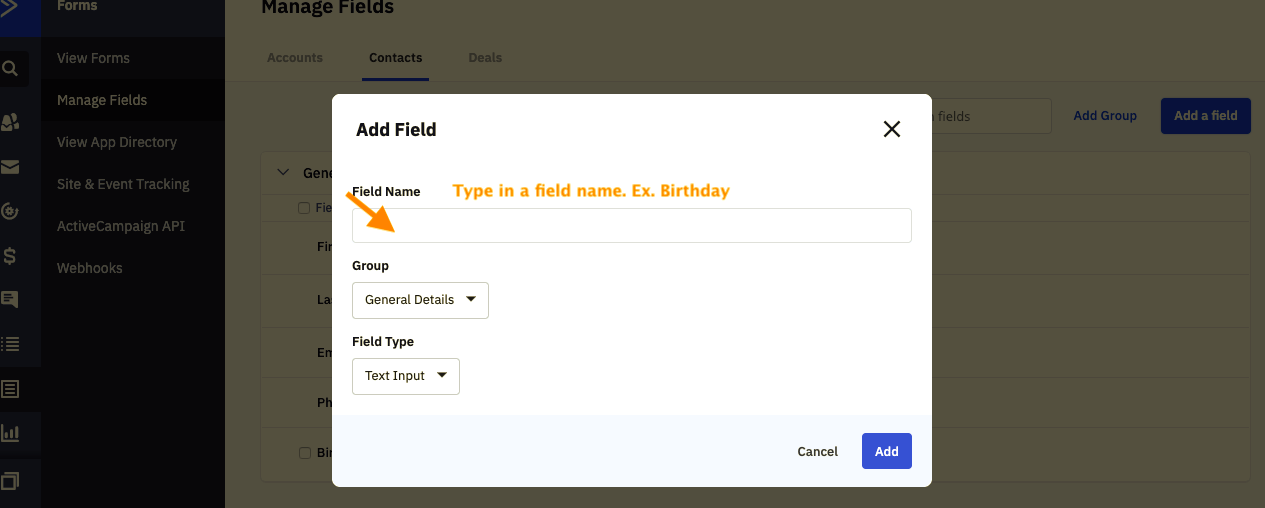Open Site forms from the sidebar document icon
Viewport: 1265px width, 508px height.
10,389
